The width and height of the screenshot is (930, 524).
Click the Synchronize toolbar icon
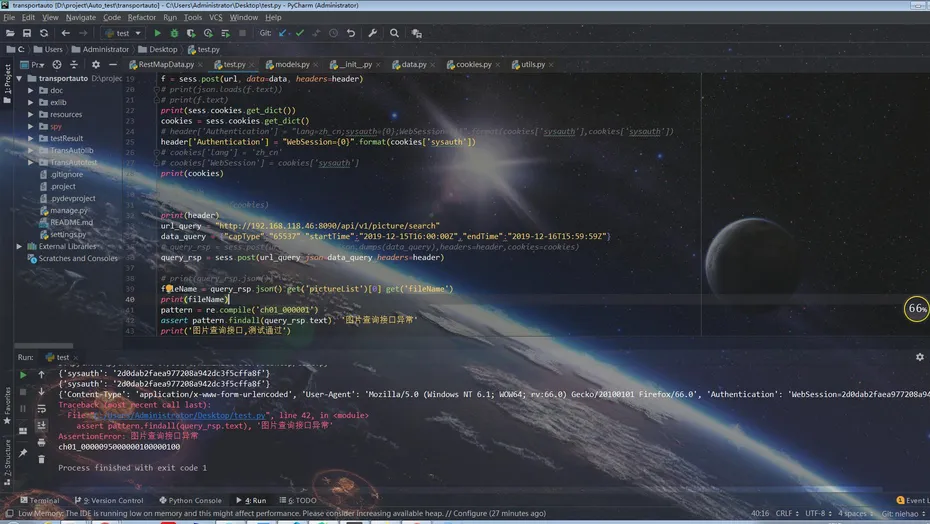click(44, 33)
